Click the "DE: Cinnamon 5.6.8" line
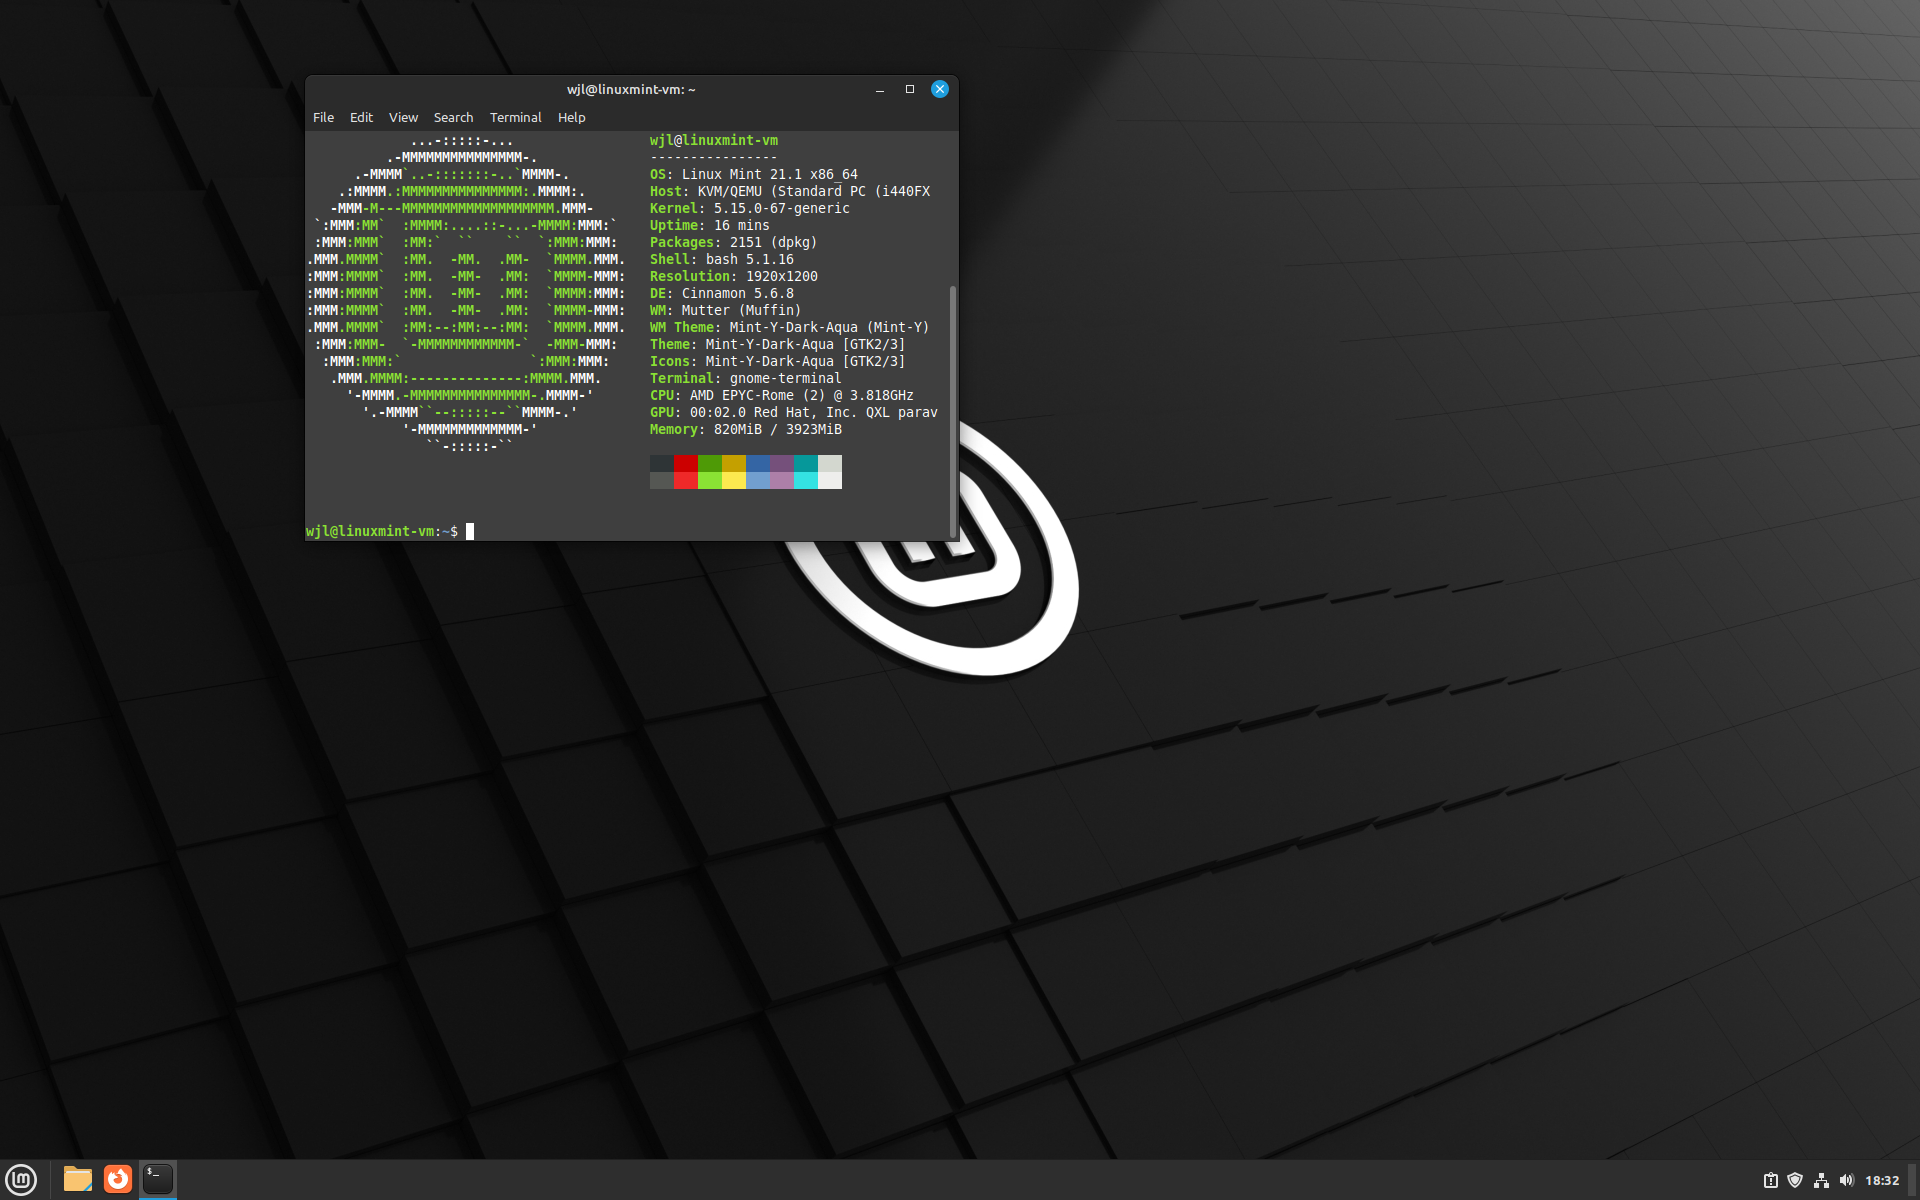 coord(722,293)
